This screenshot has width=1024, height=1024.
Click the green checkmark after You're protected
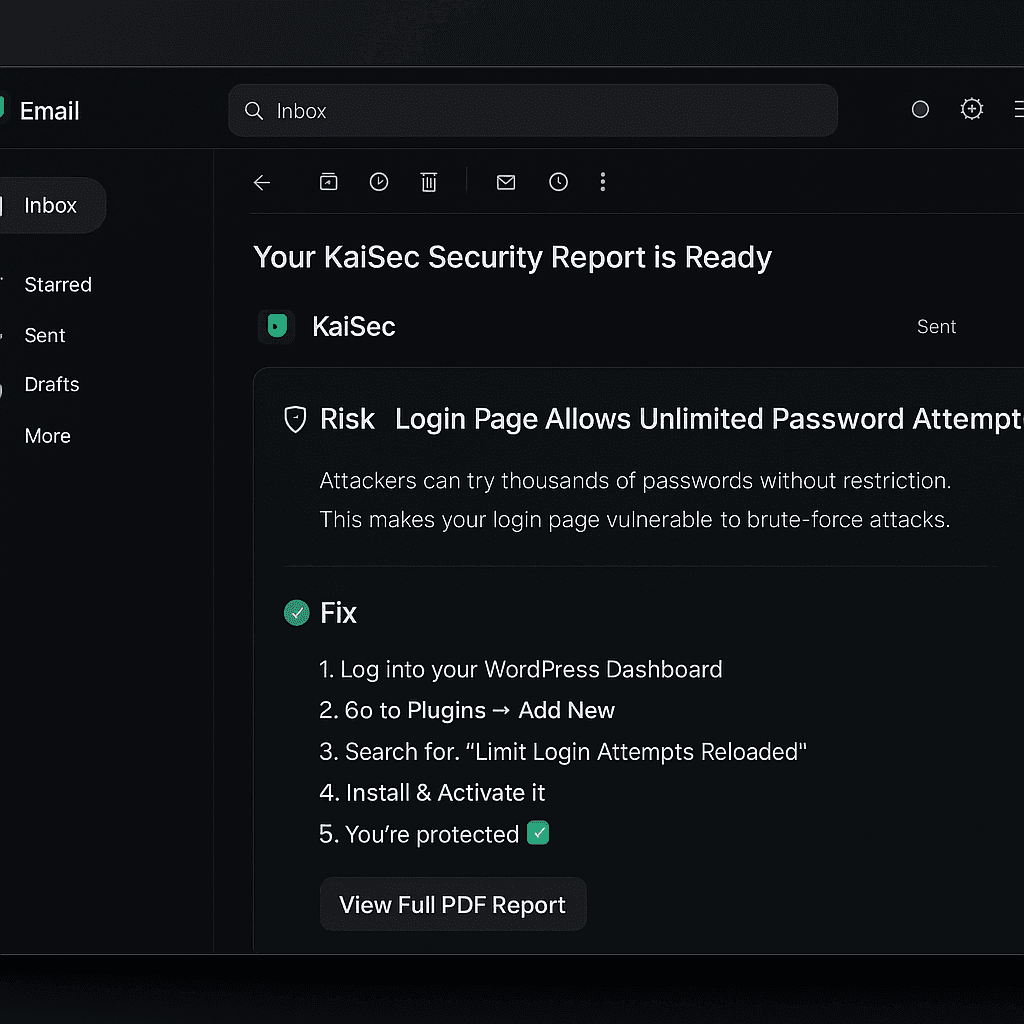pyautogui.click(x=538, y=833)
